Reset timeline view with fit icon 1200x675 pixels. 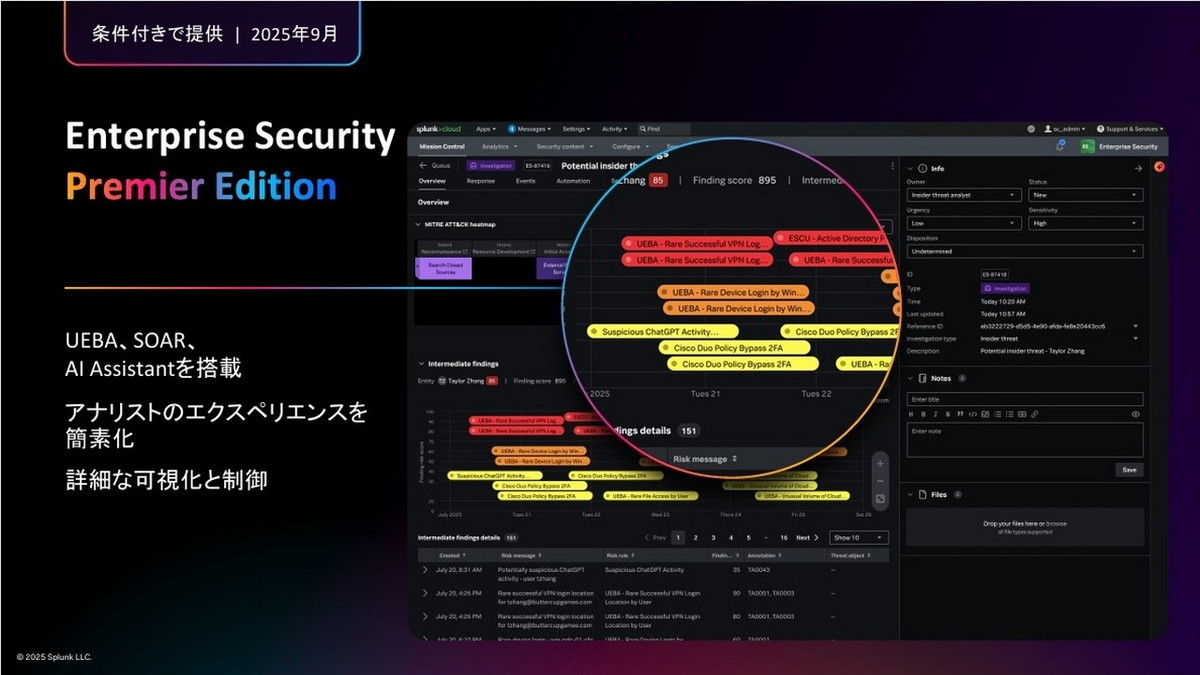[880, 498]
